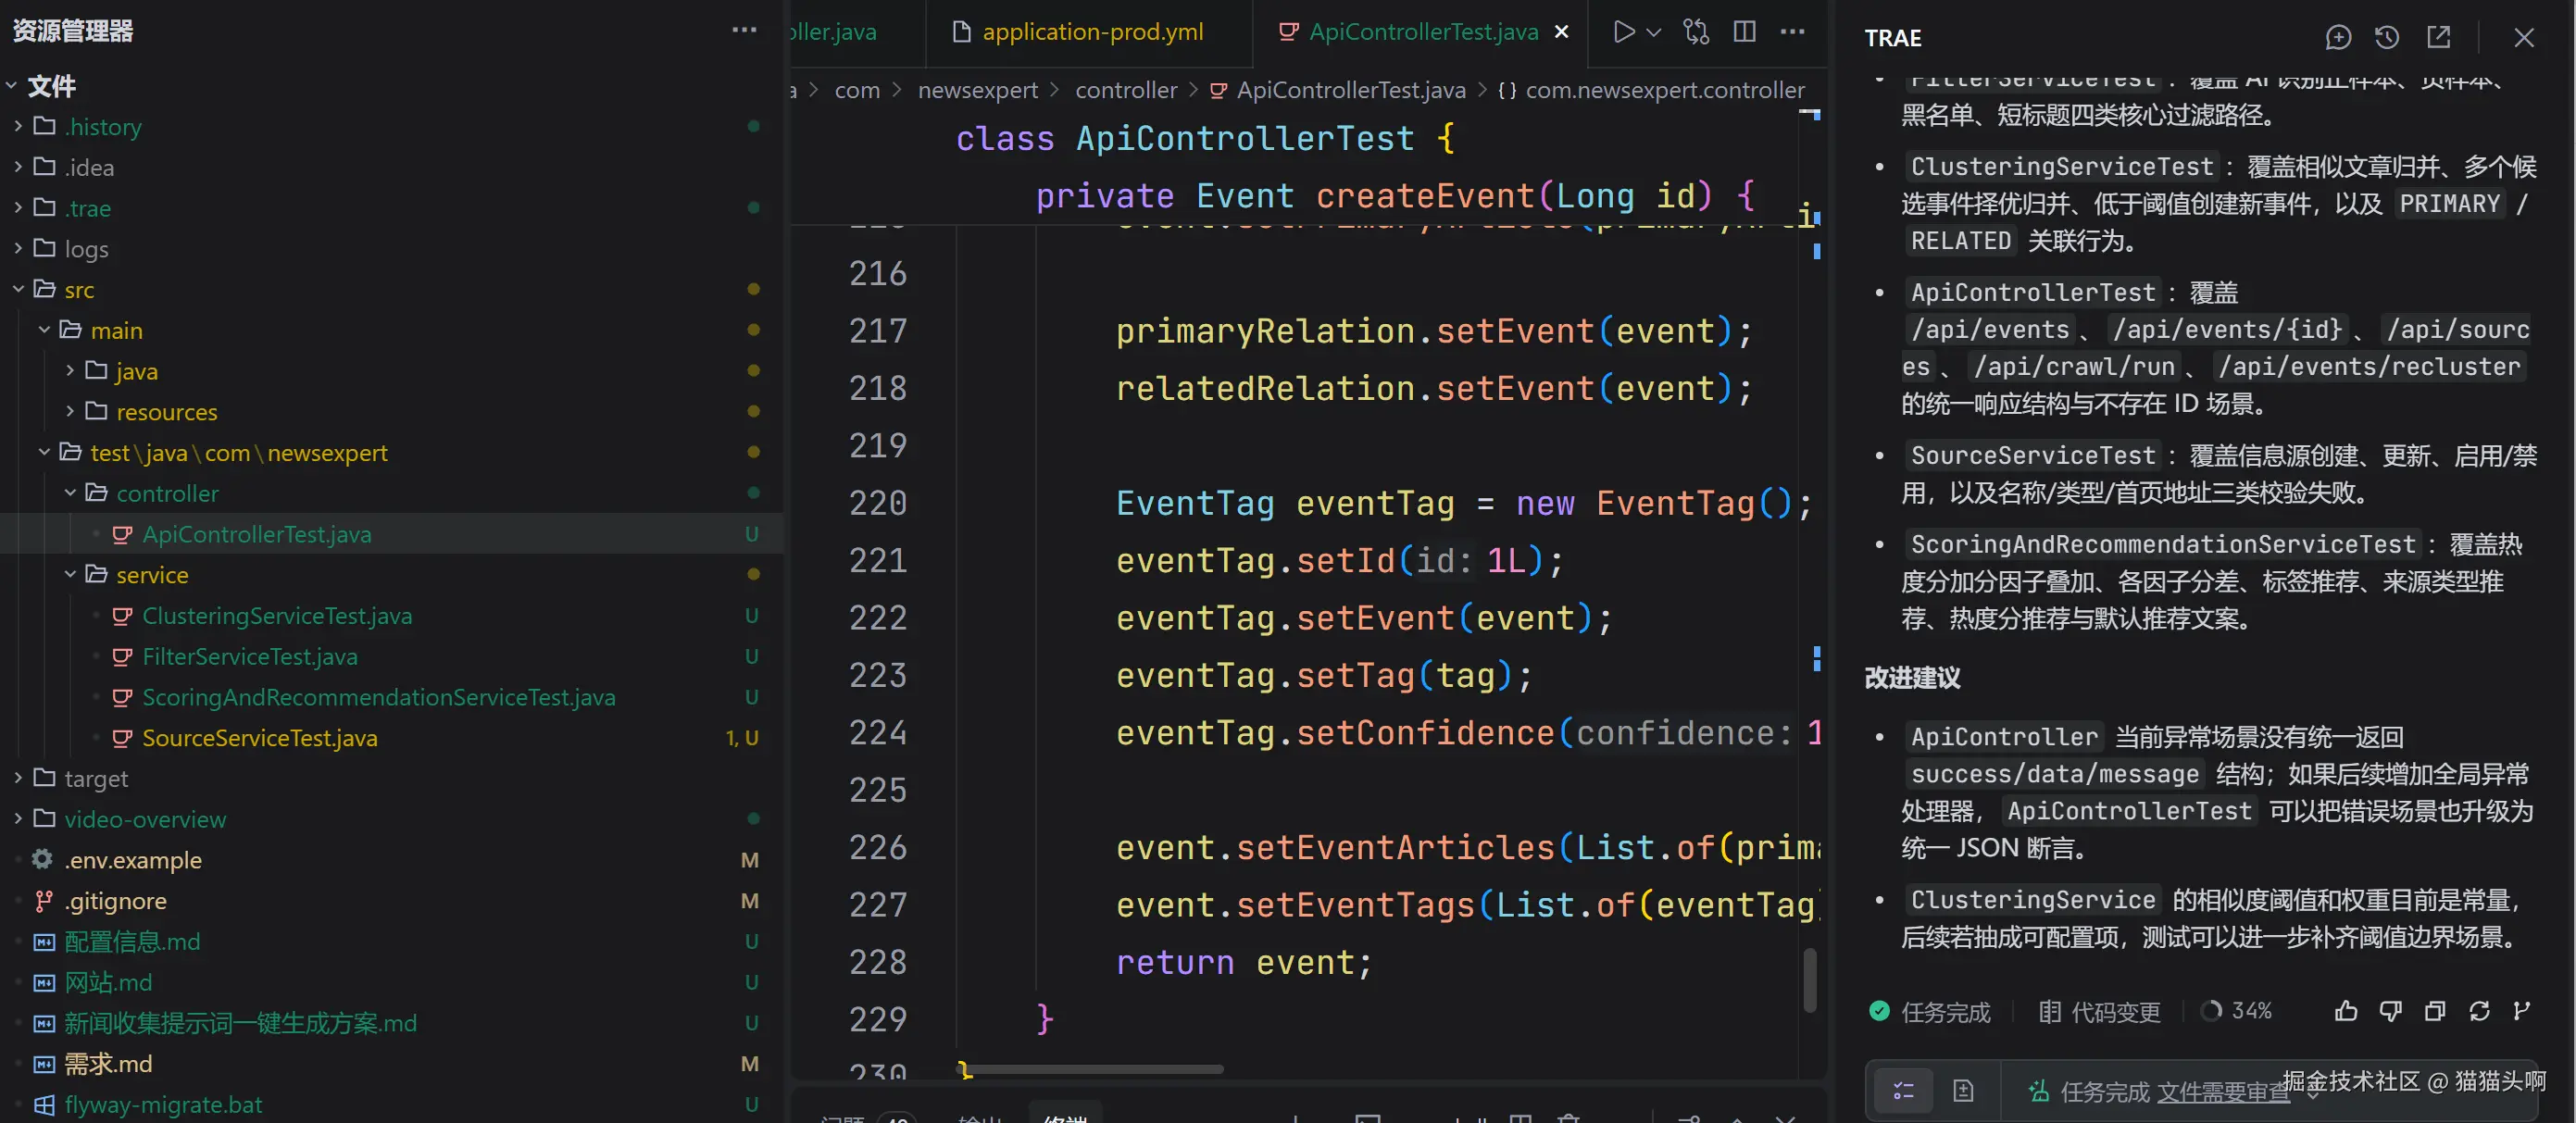
Task: Click breadcrumb com.newsexpert.controller
Action: 1650,90
